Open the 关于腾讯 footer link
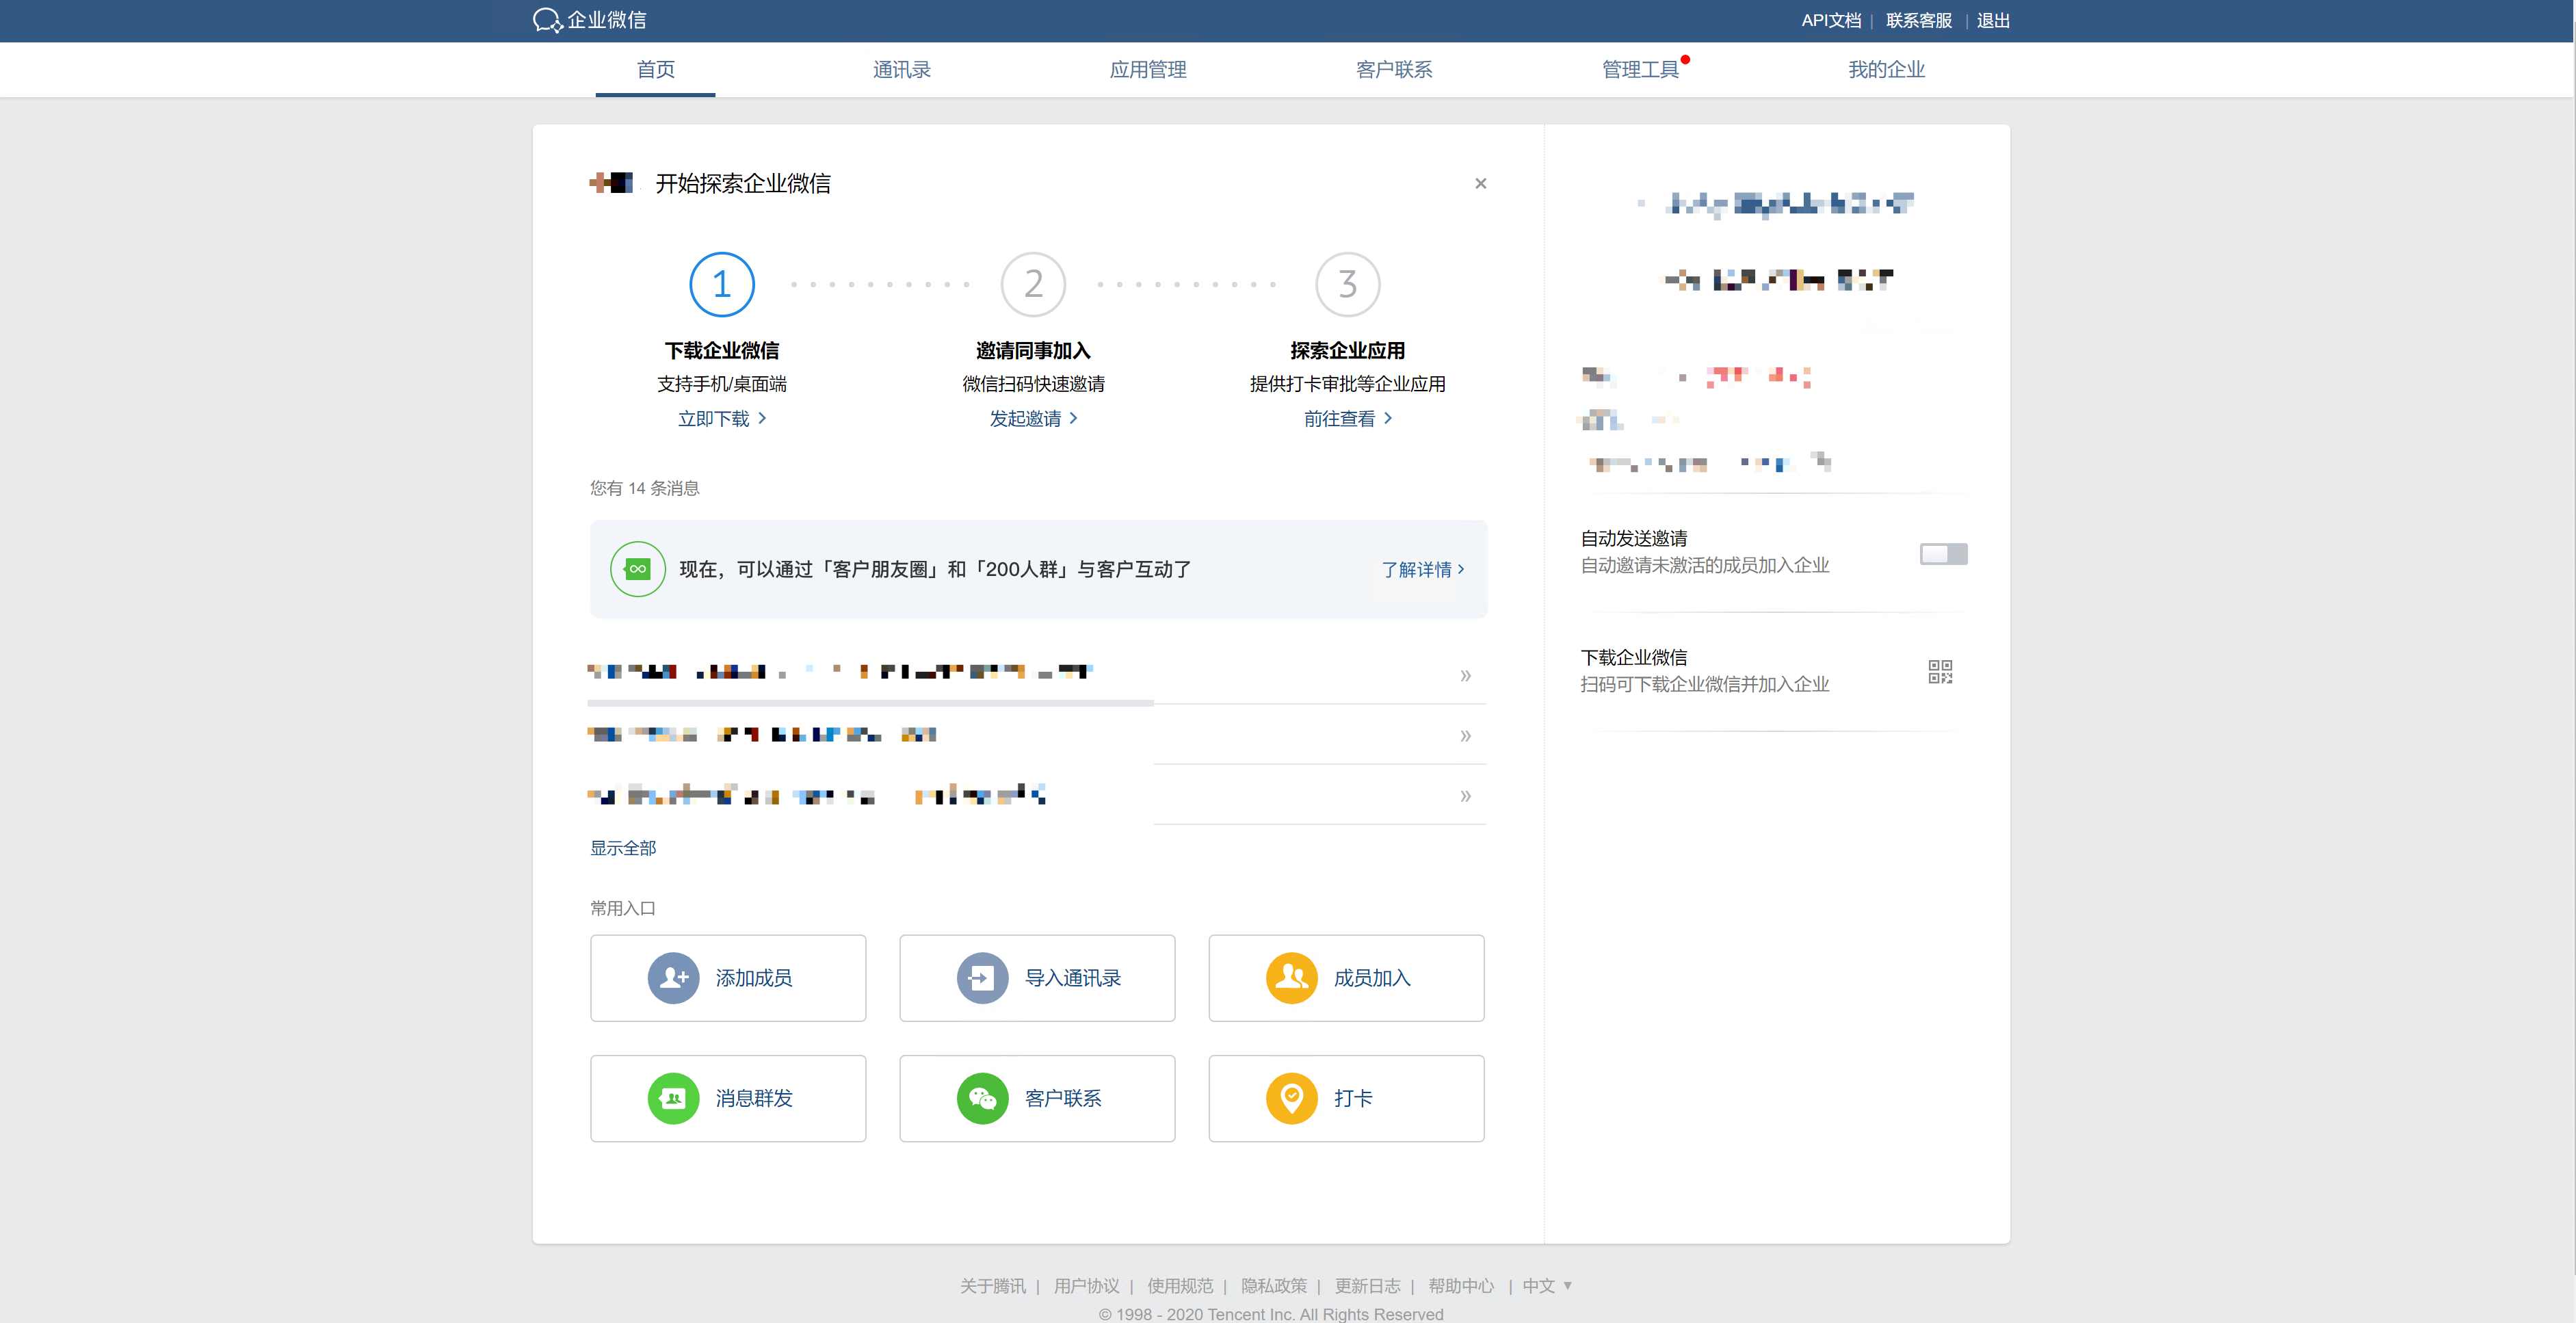2576x1323 pixels. 992,1286
